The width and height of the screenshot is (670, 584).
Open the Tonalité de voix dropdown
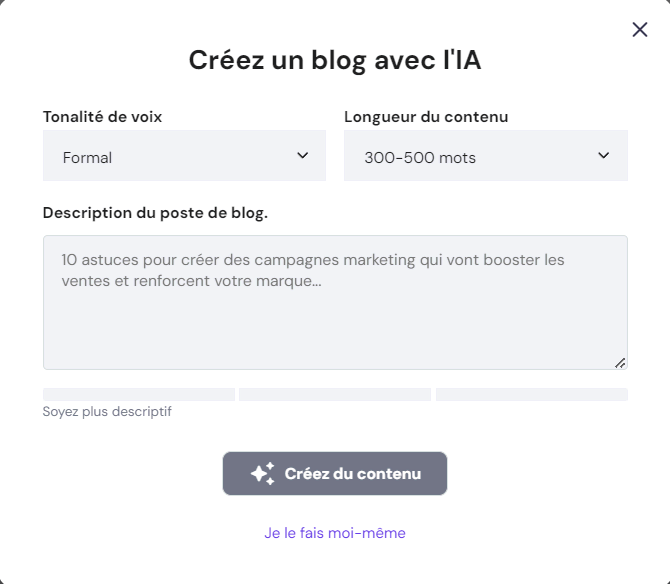click(184, 156)
